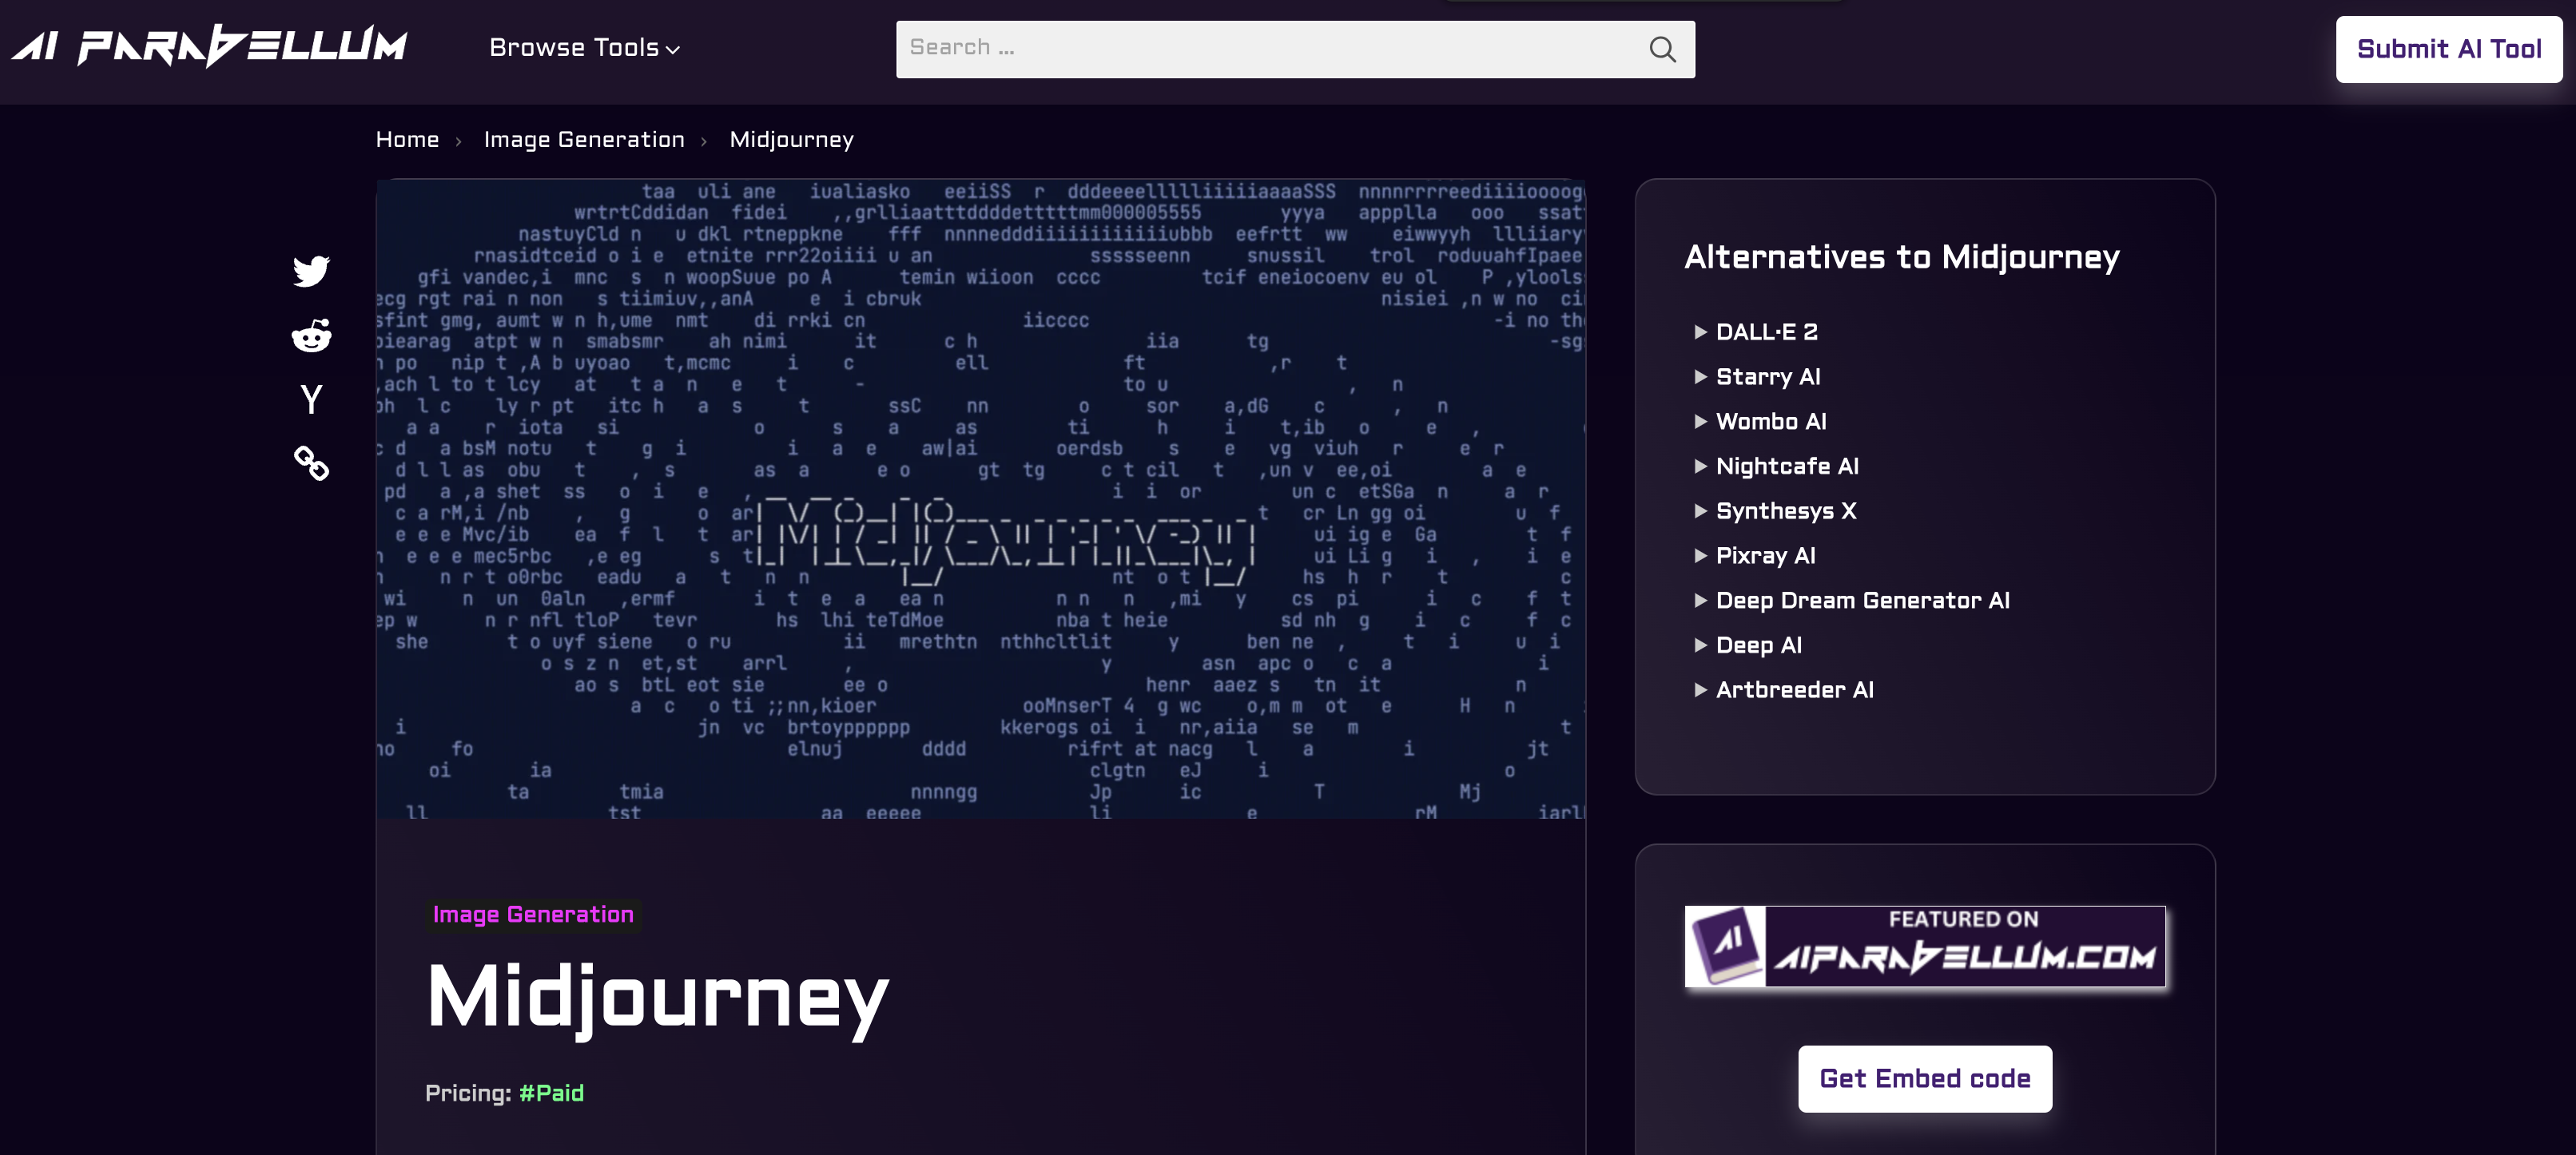The height and width of the screenshot is (1155, 2576).
Task: Click the Midjourney page title
Action: pos(657,999)
